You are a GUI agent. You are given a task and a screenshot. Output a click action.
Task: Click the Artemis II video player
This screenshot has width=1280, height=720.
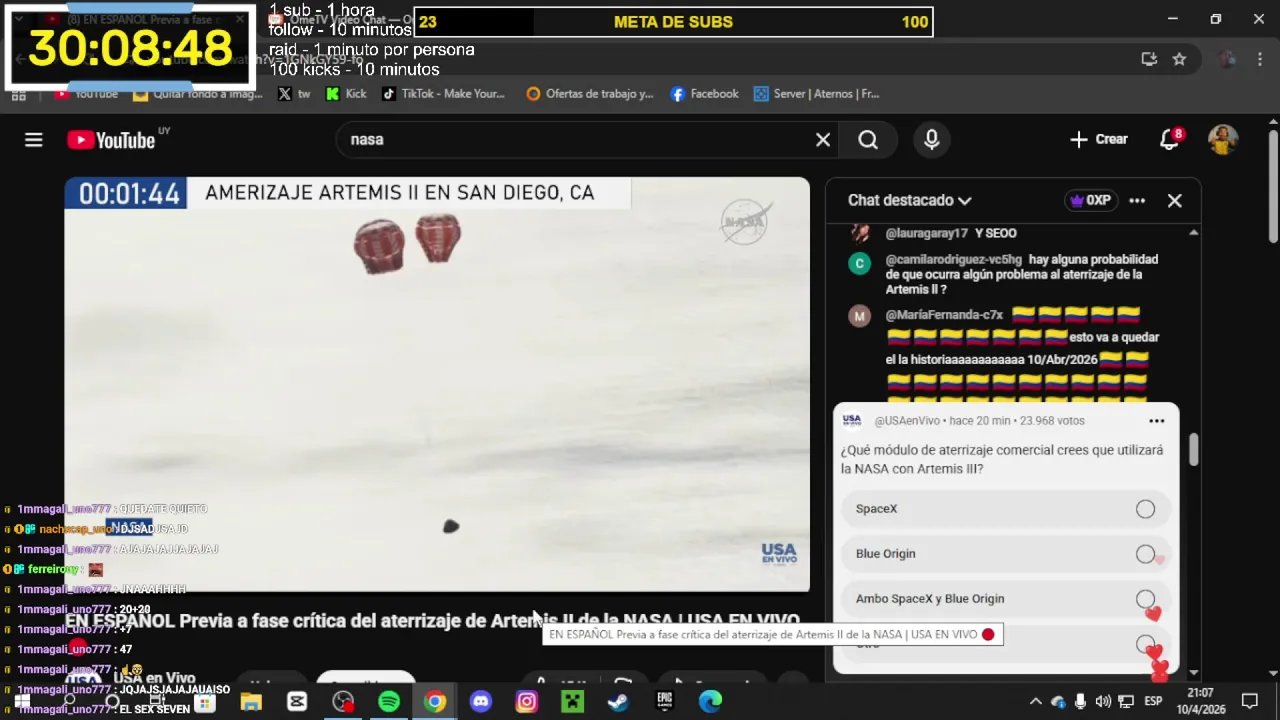pyautogui.click(x=437, y=385)
